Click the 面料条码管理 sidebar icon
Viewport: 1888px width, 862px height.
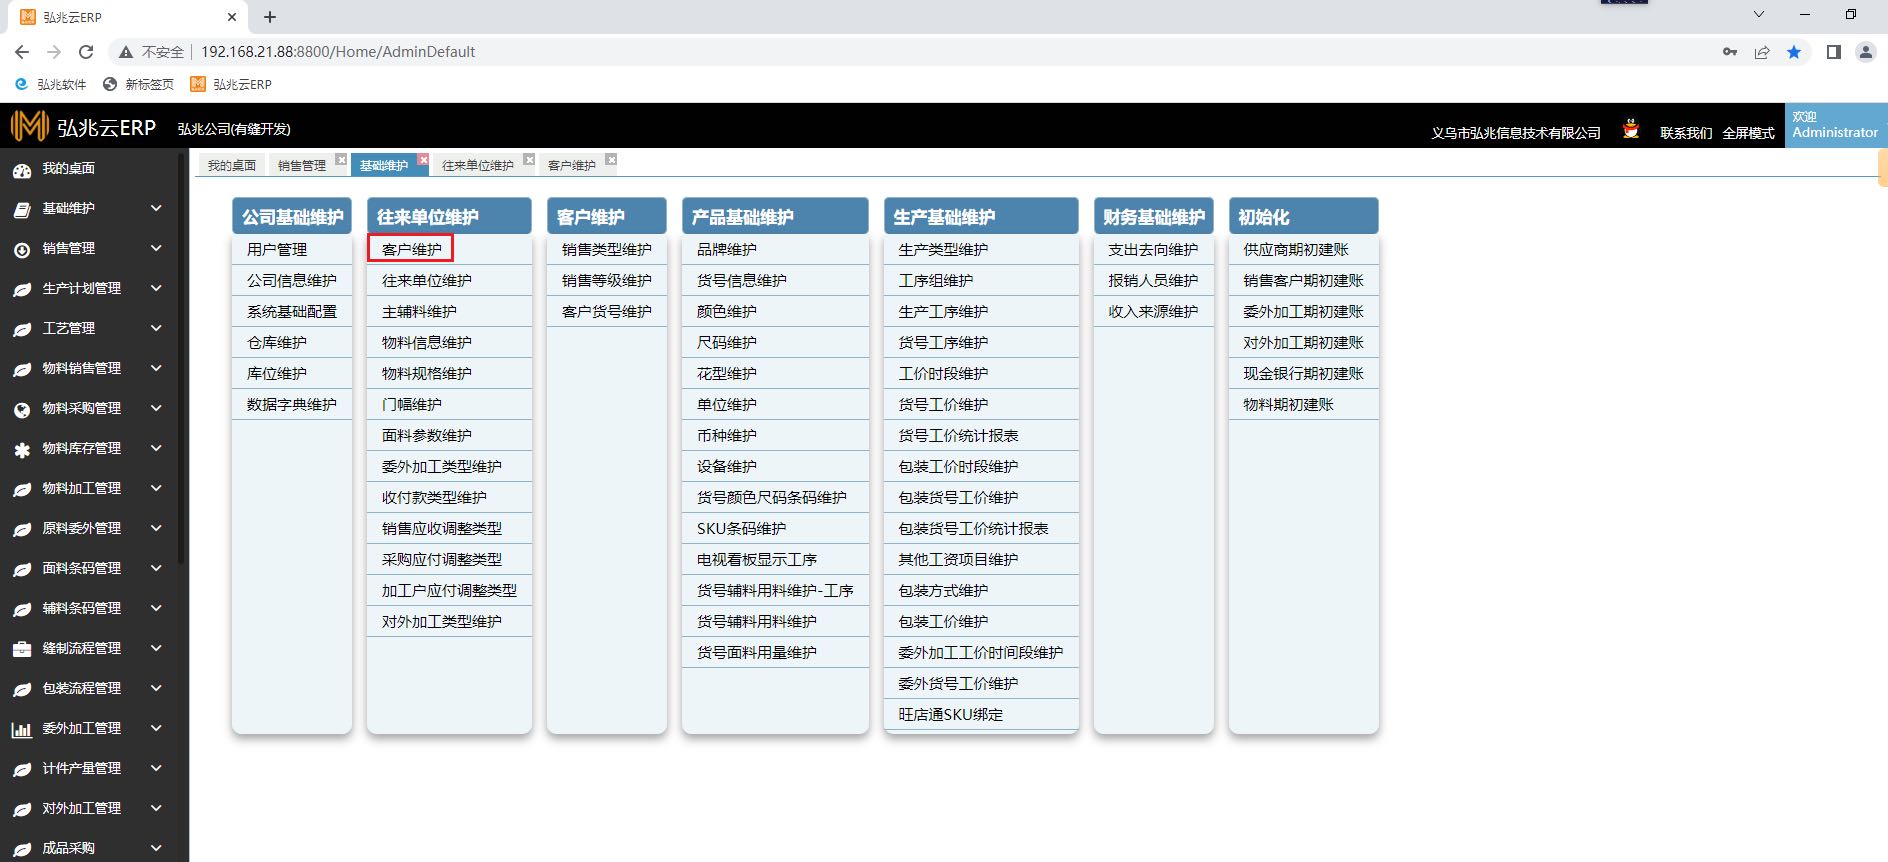pos(22,570)
